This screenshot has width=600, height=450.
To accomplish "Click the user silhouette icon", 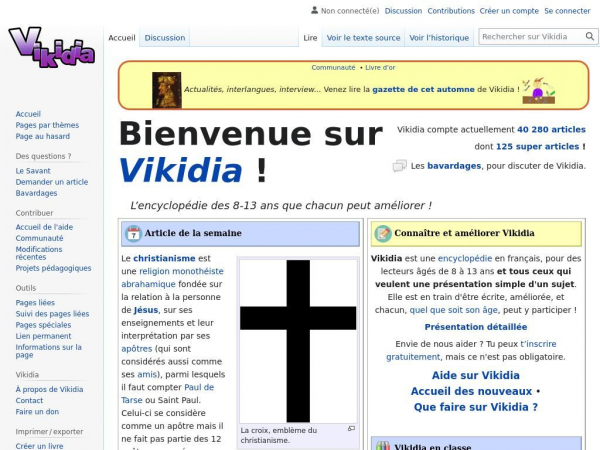I will point(315,10).
